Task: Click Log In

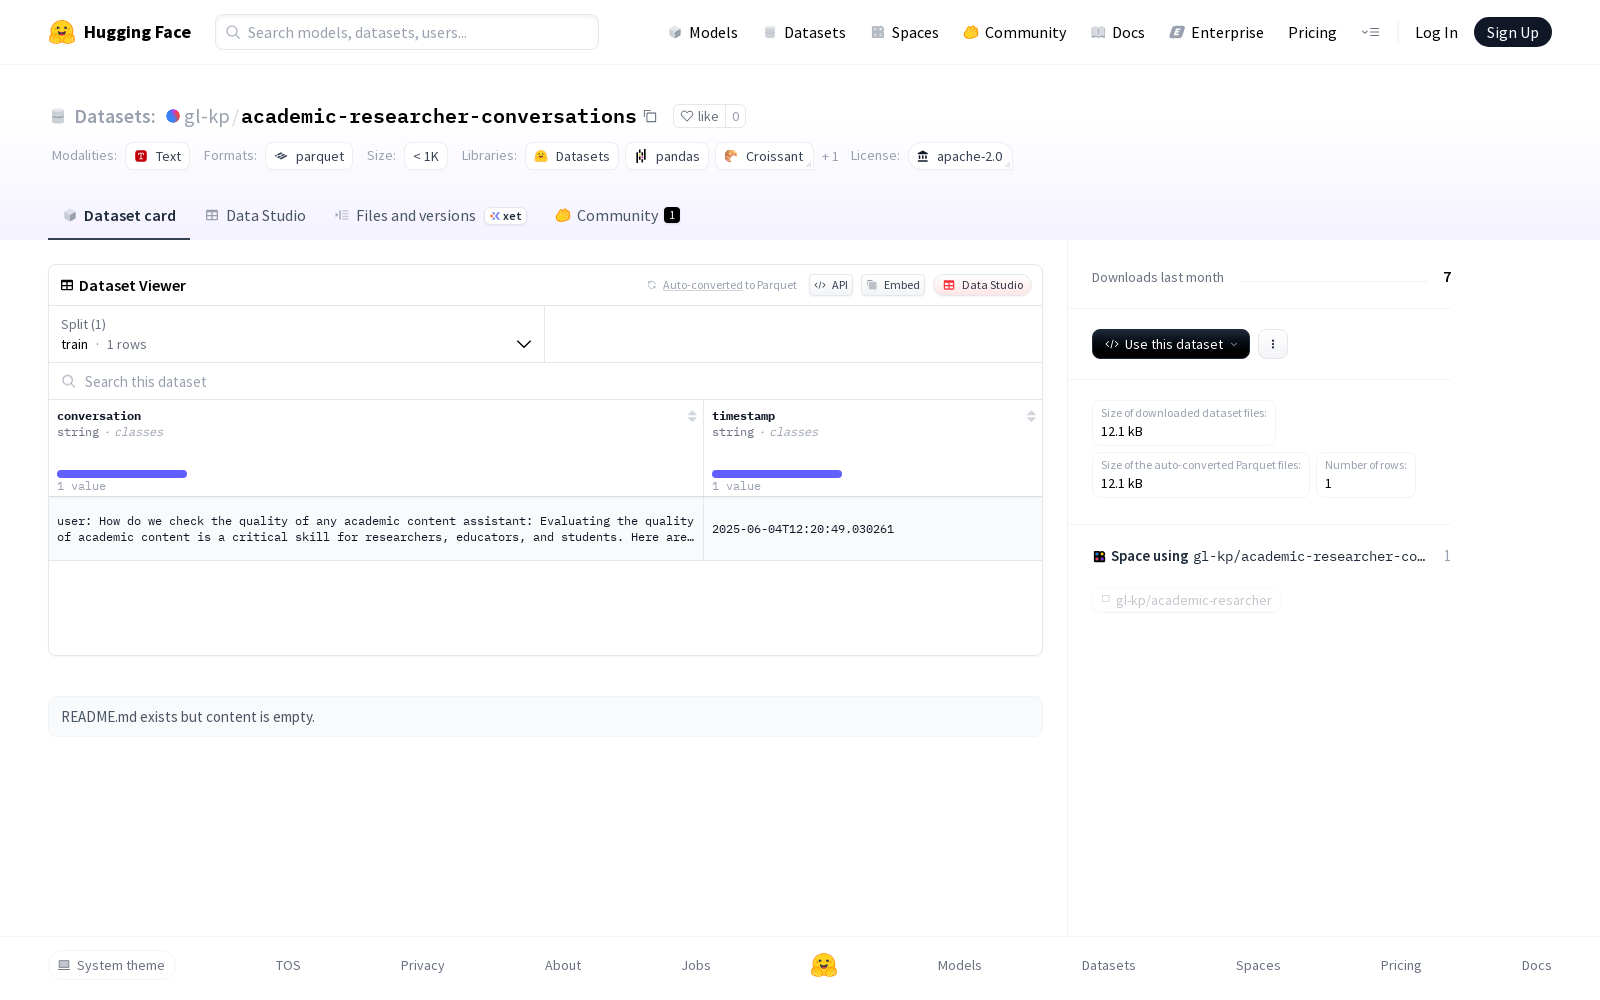Action: pyautogui.click(x=1436, y=32)
